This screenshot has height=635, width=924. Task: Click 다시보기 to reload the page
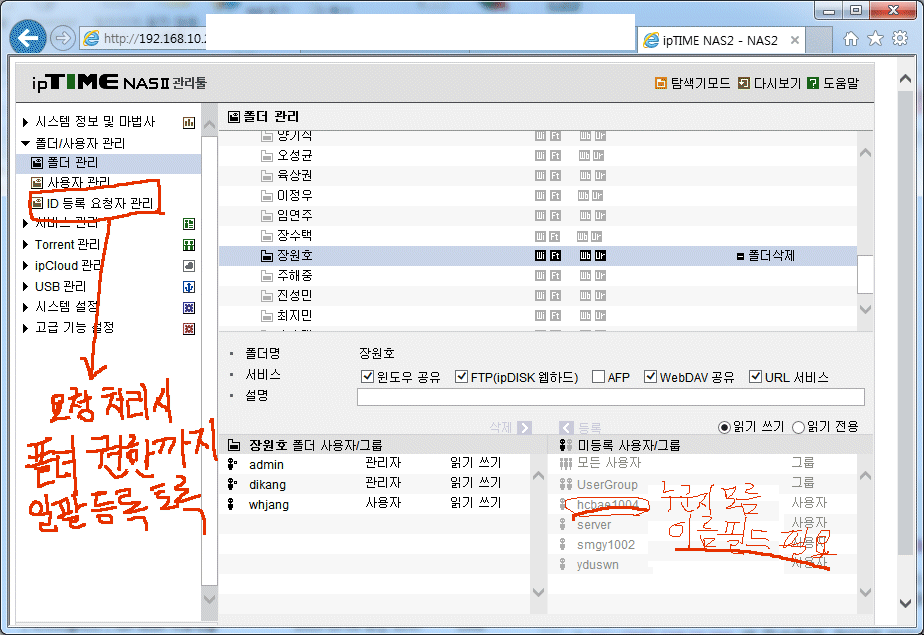pyautogui.click(x=770, y=83)
